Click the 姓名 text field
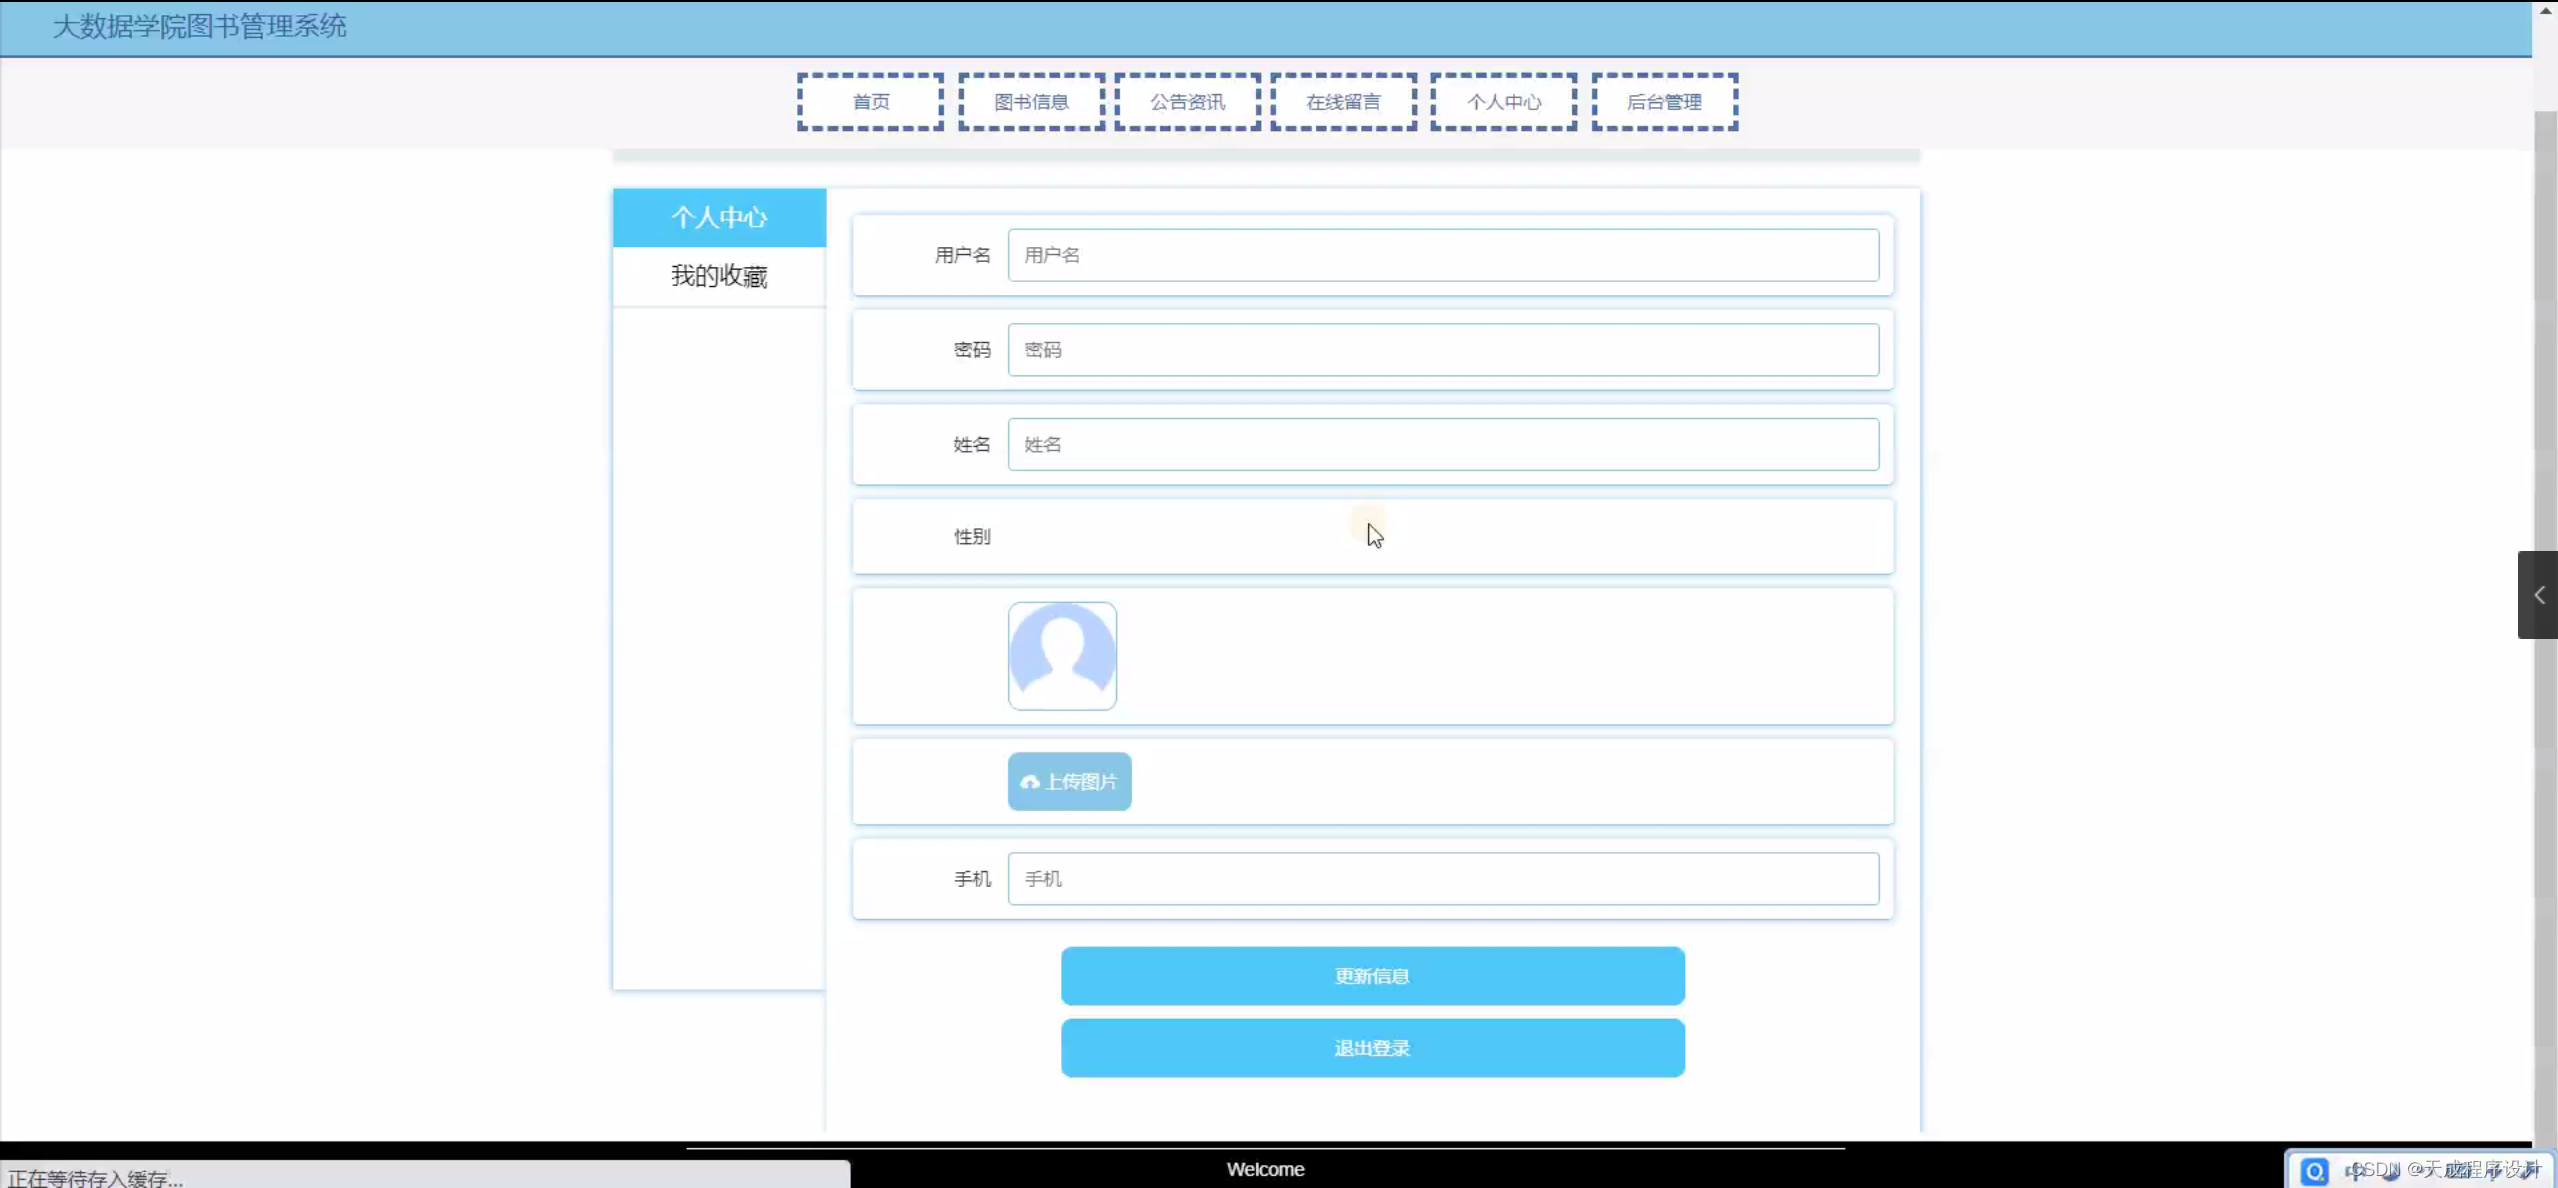The width and height of the screenshot is (2558, 1188). point(1442,444)
